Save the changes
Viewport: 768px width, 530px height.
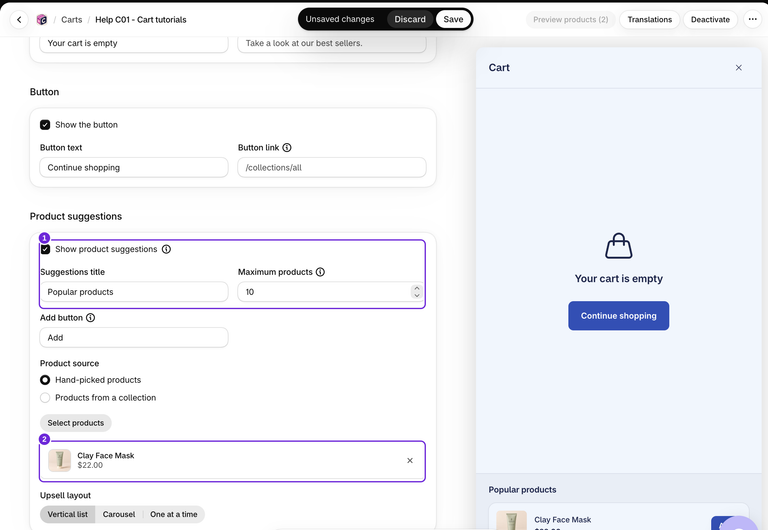point(453,19)
